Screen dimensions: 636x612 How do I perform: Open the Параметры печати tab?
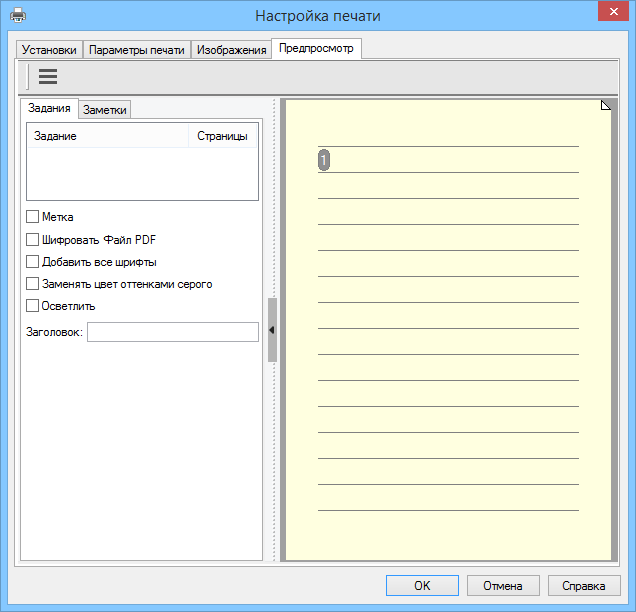(x=137, y=49)
